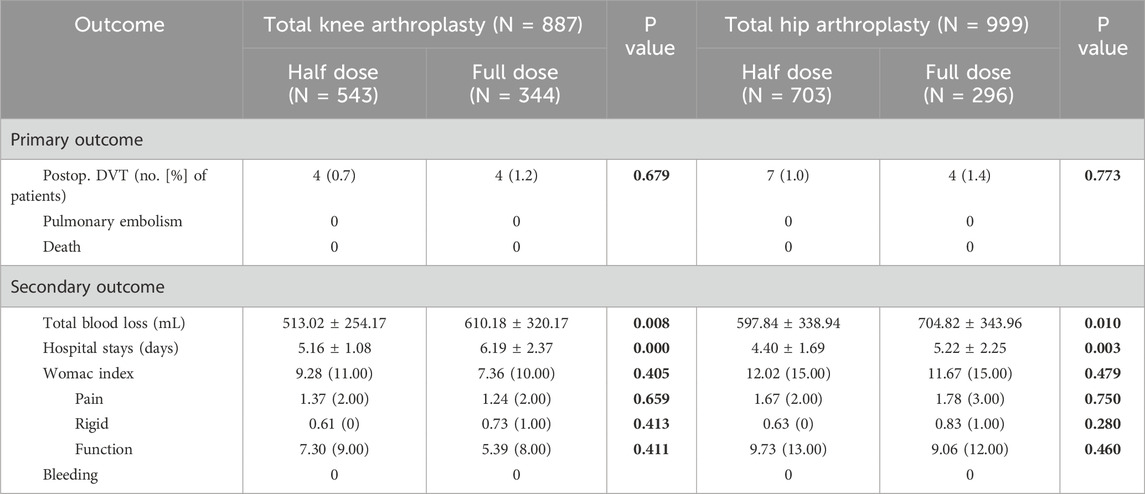The image size is (1145, 494).
Task: Click the "Full dose (N = 344)" subheader
Action: click(516, 82)
